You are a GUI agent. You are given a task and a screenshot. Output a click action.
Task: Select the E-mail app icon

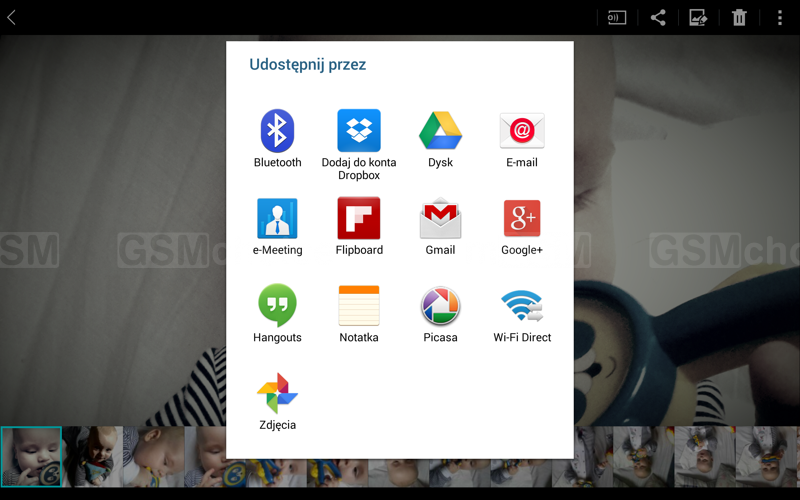coord(522,131)
